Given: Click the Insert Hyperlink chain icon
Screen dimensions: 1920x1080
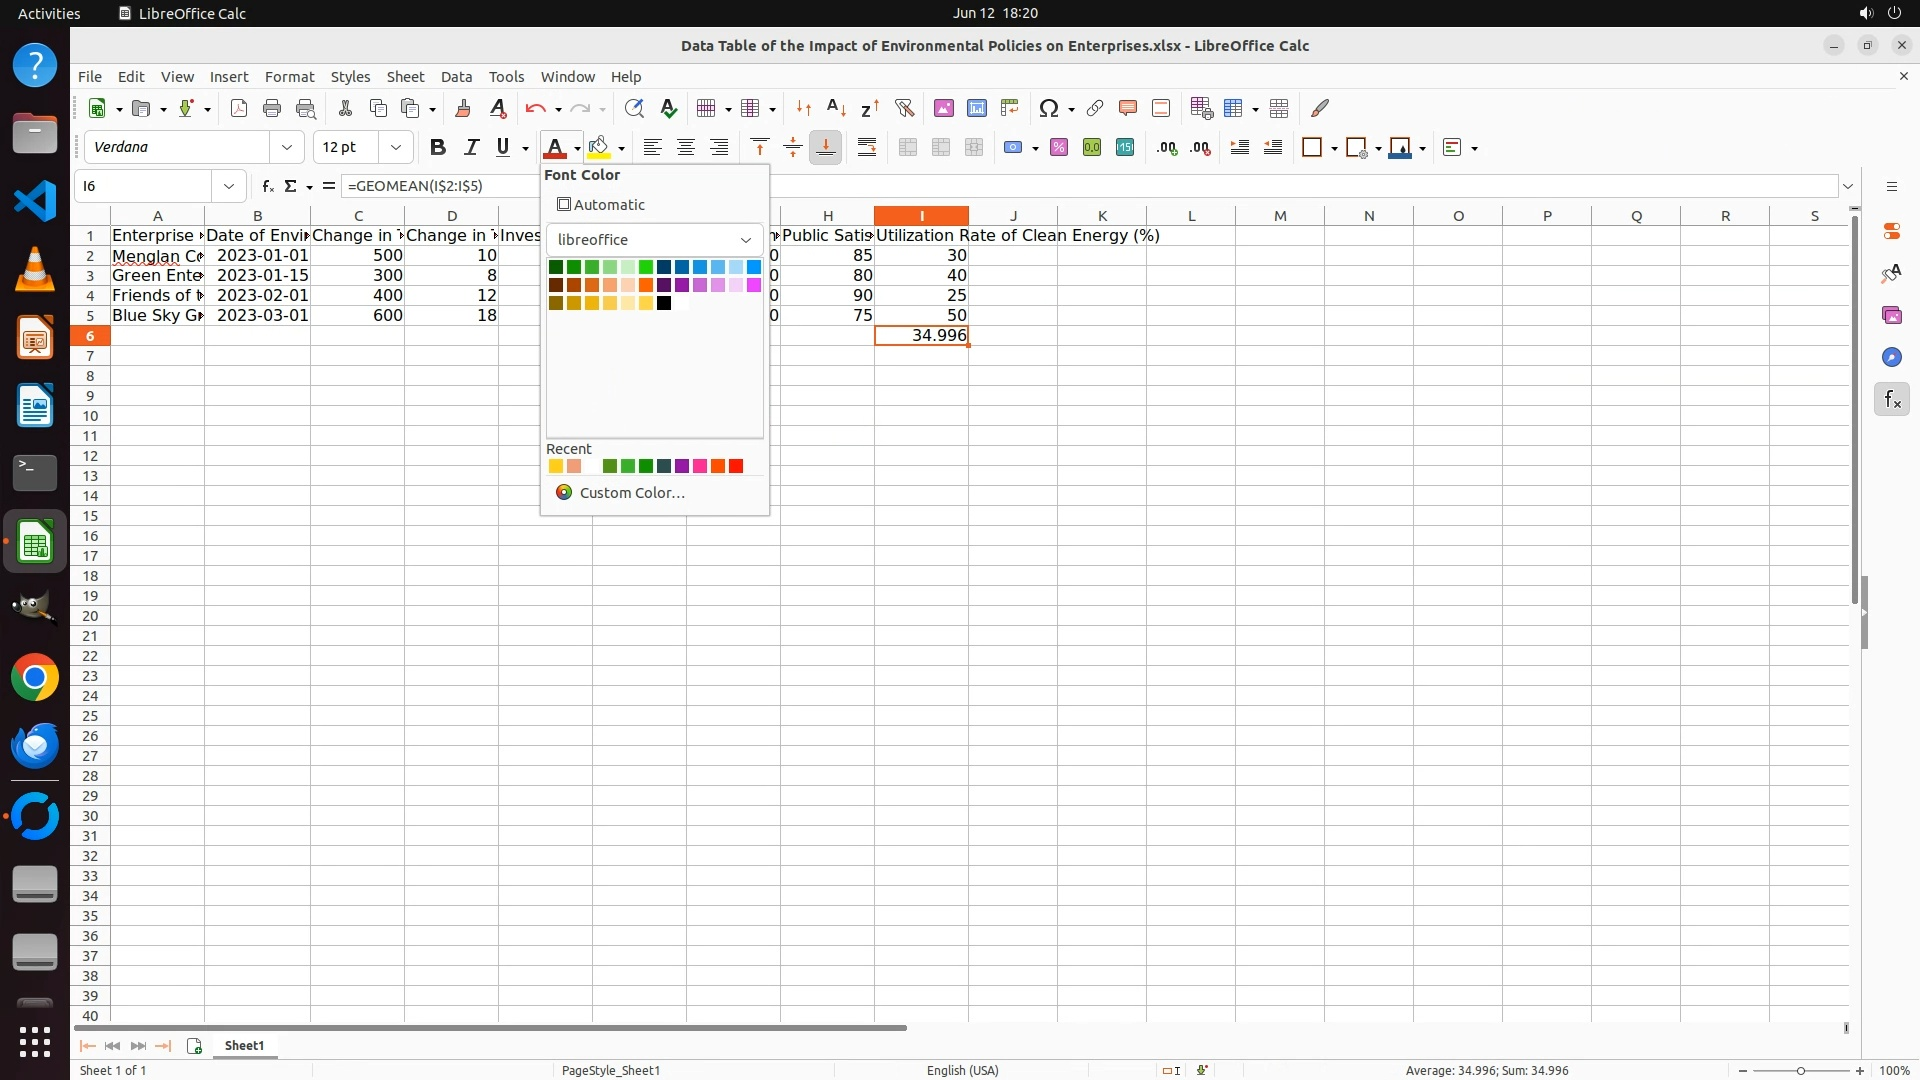Looking at the screenshot, I should coord(1095,108).
